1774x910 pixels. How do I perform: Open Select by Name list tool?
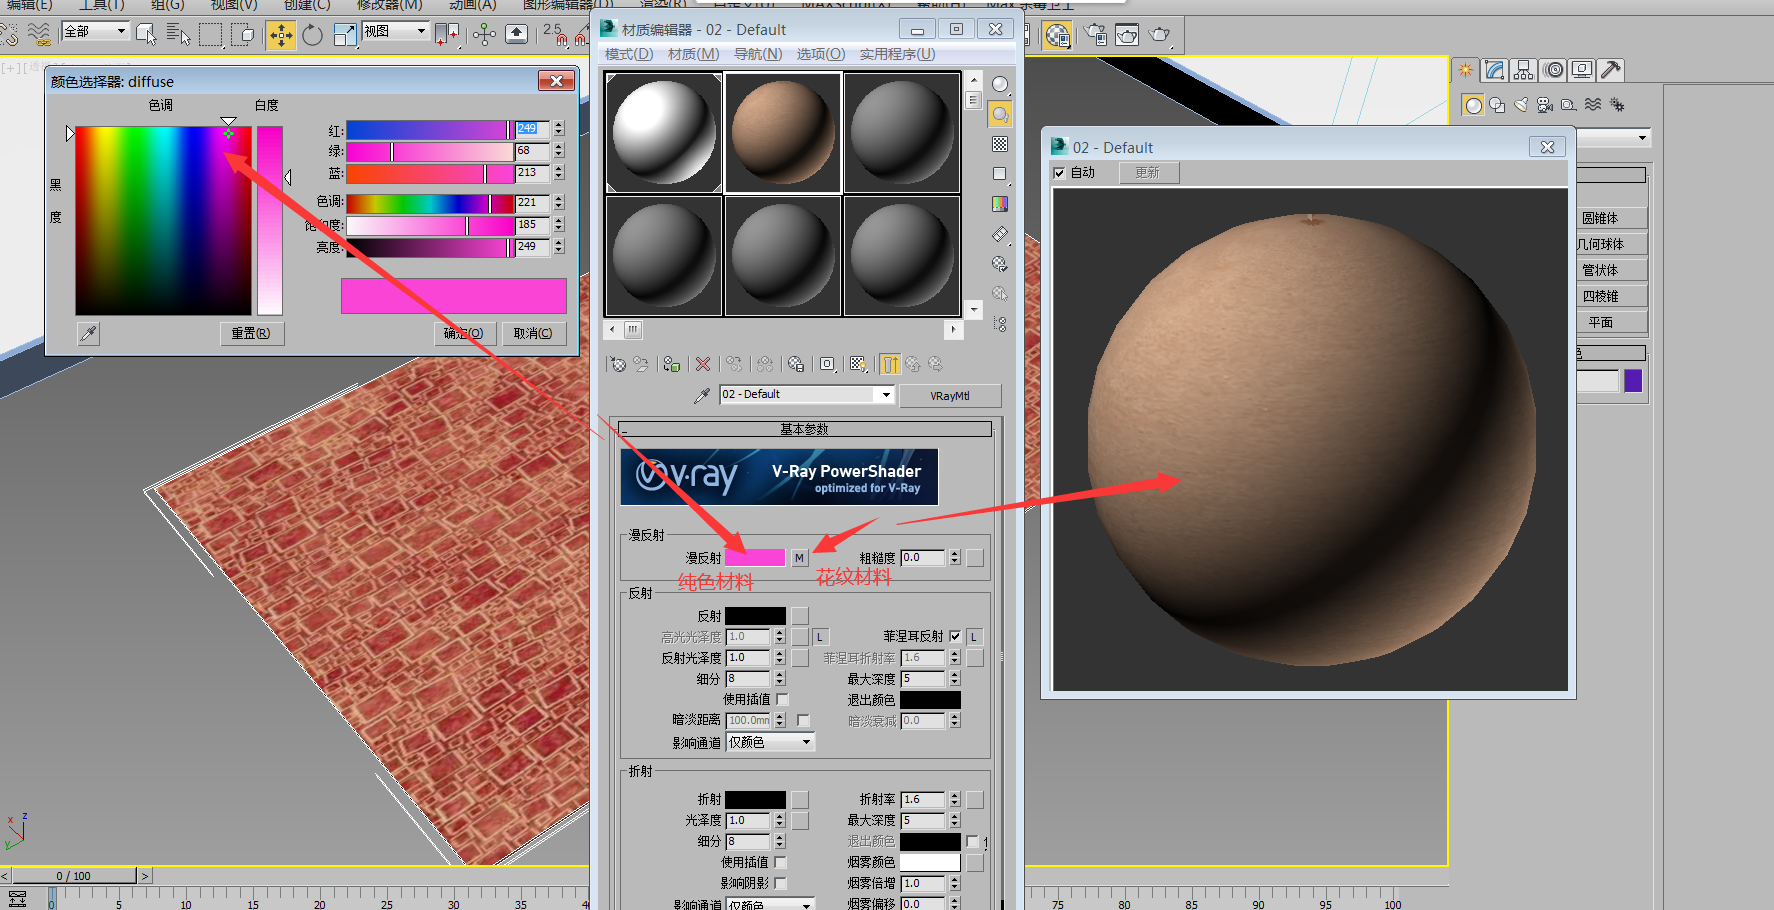tap(178, 35)
